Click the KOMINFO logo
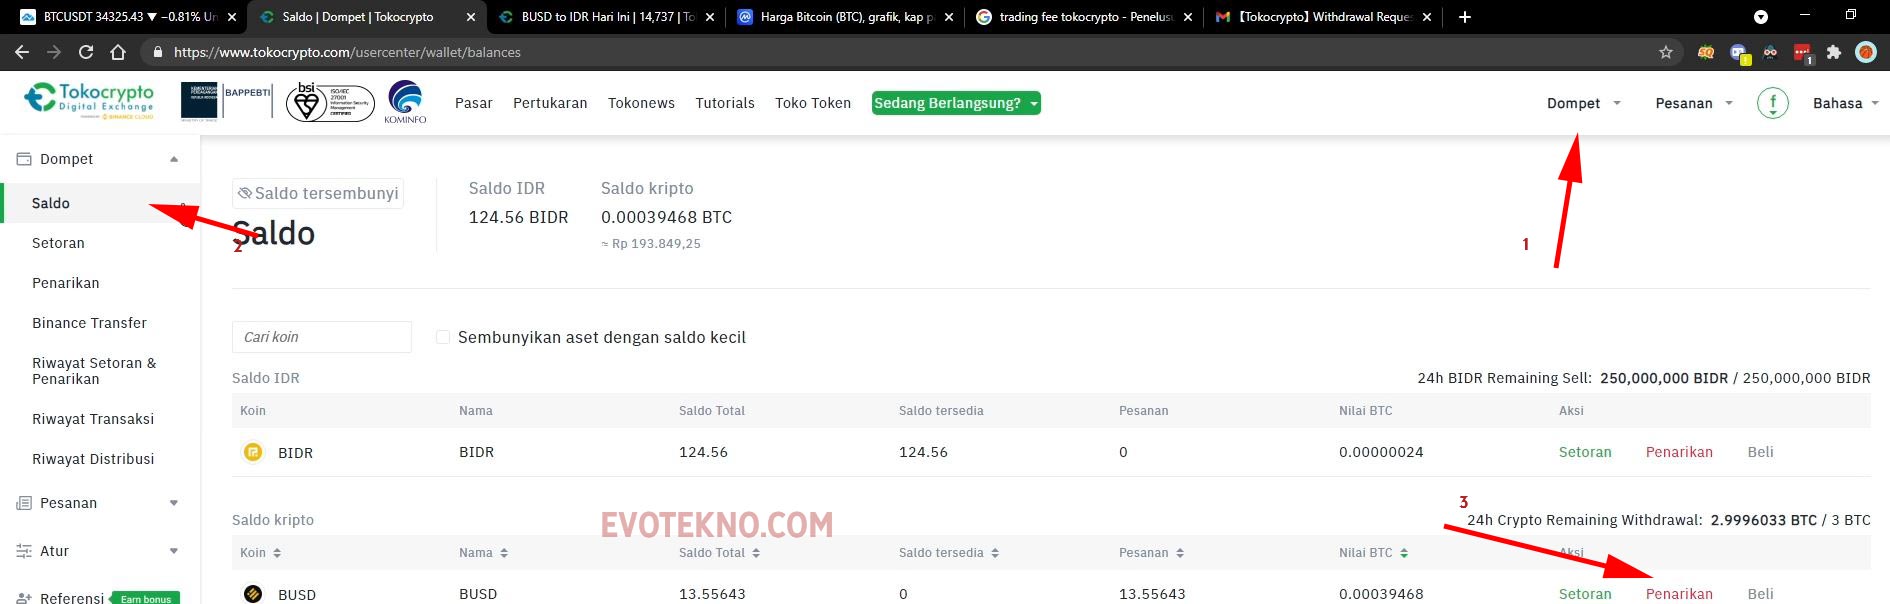The width and height of the screenshot is (1890, 604). [x=405, y=102]
